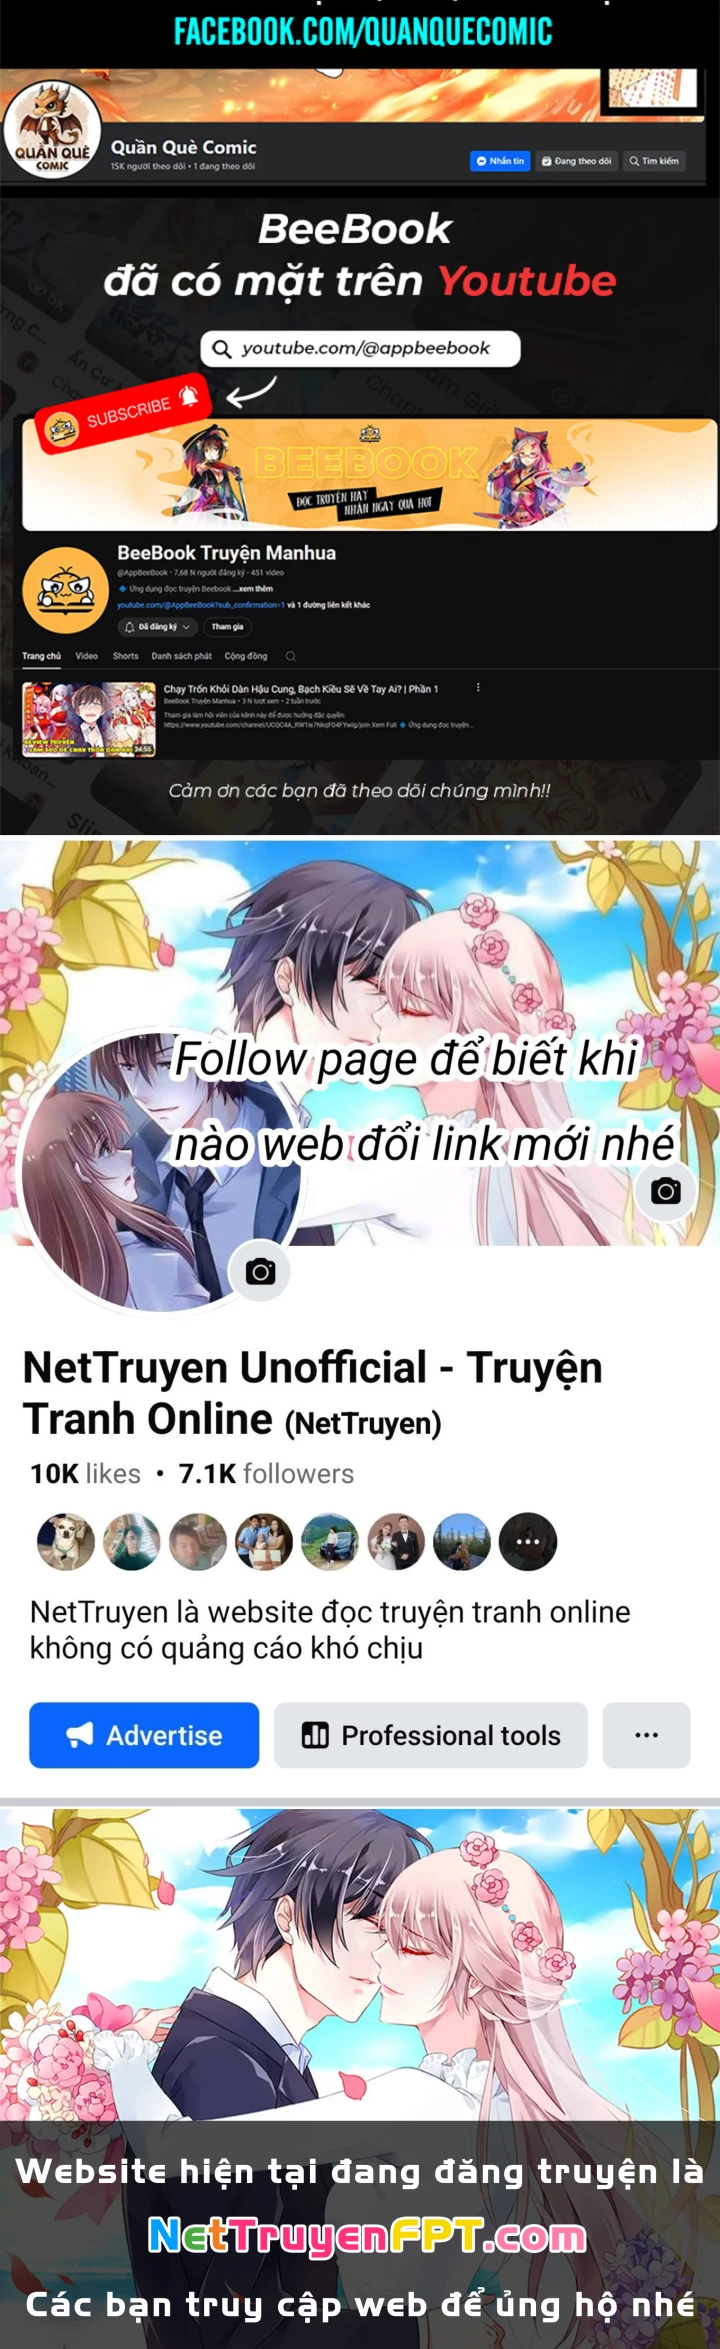Image resolution: width=720 pixels, height=2349 pixels.
Task: Click the Nhắn tin message button
Action: [500, 160]
